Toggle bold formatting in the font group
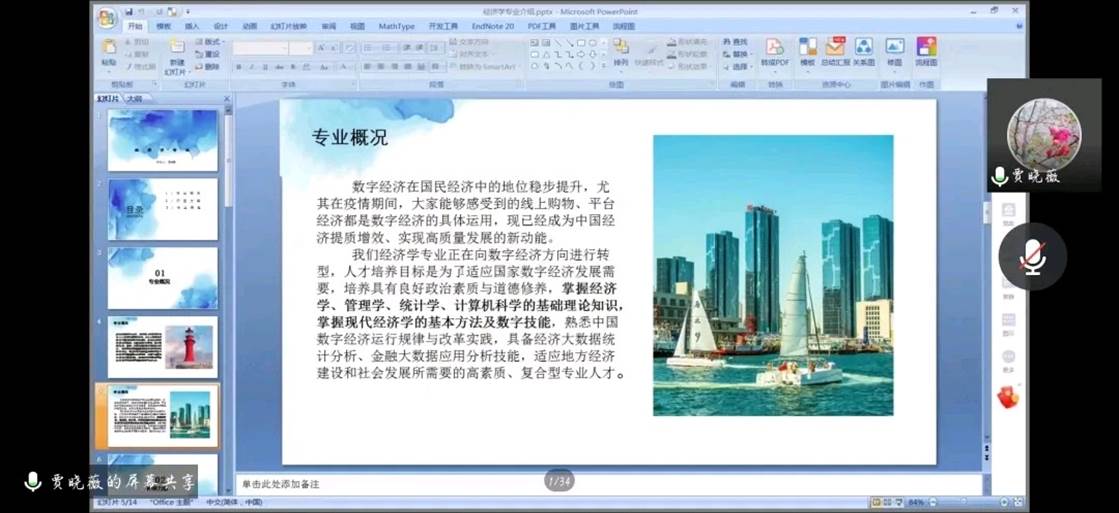This screenshot has height=513, width=1119. point(239,67)
